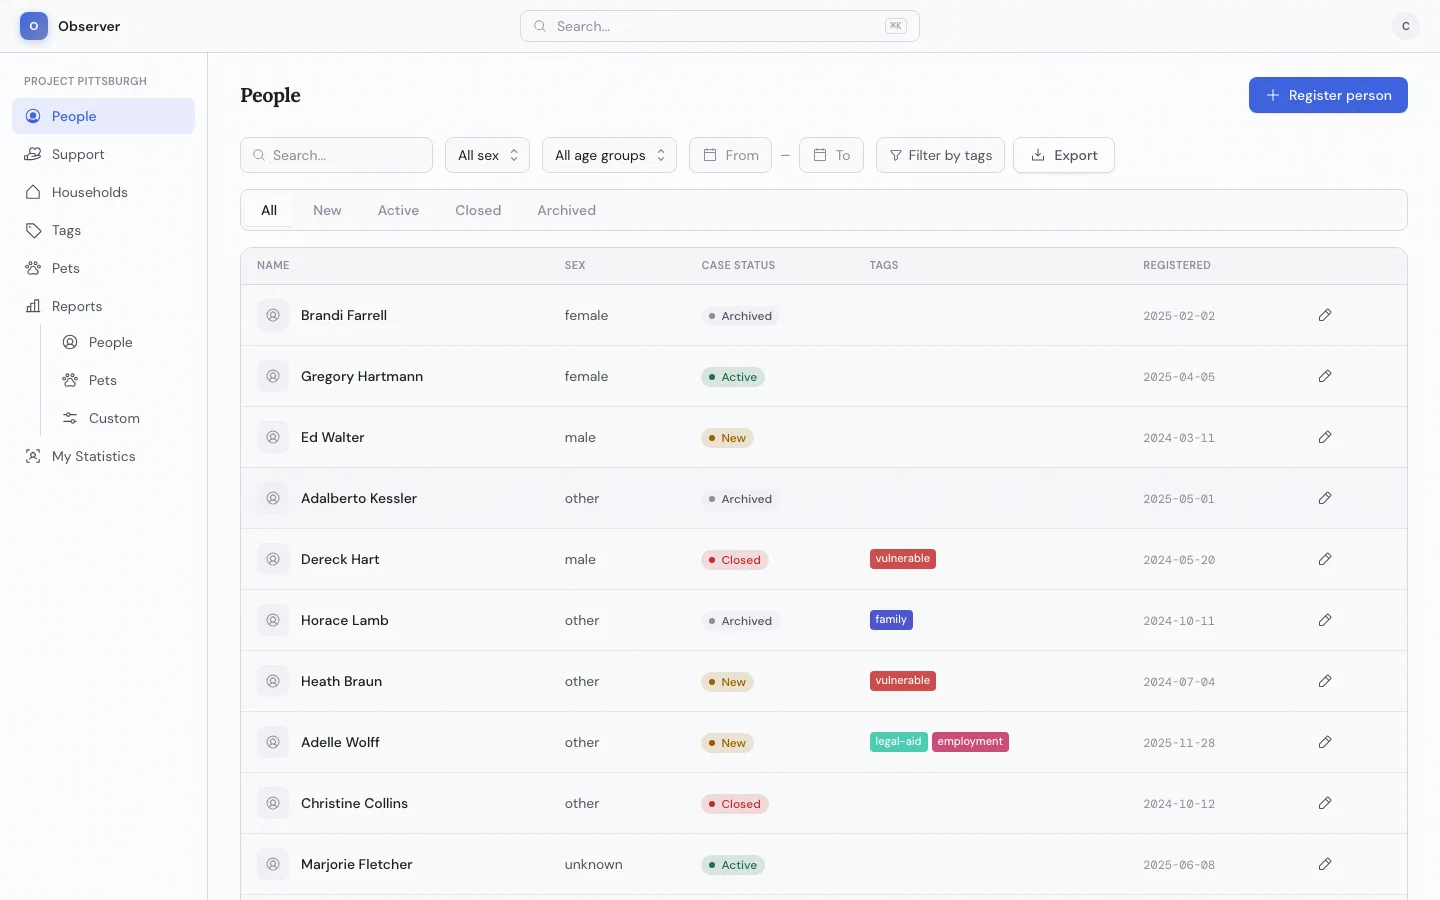
Task: Edit Marjorie Fletcher with pencil icon
Action: click(1325, 864)
